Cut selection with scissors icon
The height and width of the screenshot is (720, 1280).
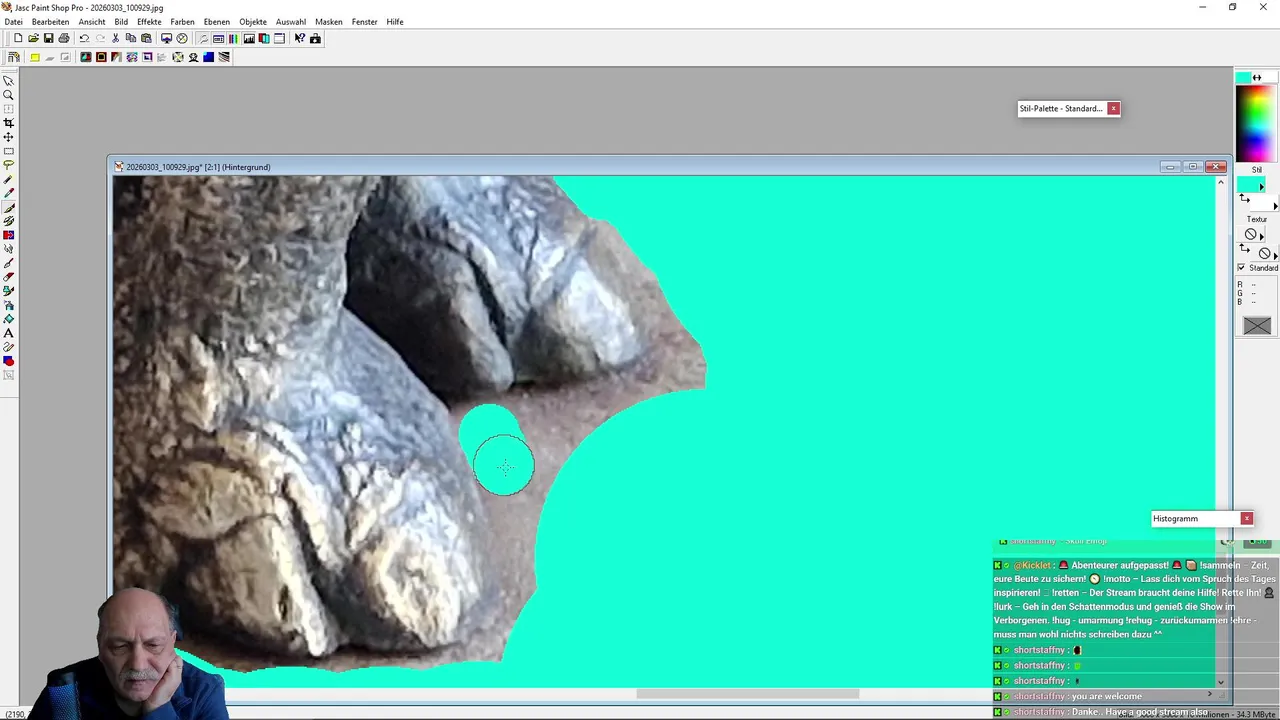(115, 38)
